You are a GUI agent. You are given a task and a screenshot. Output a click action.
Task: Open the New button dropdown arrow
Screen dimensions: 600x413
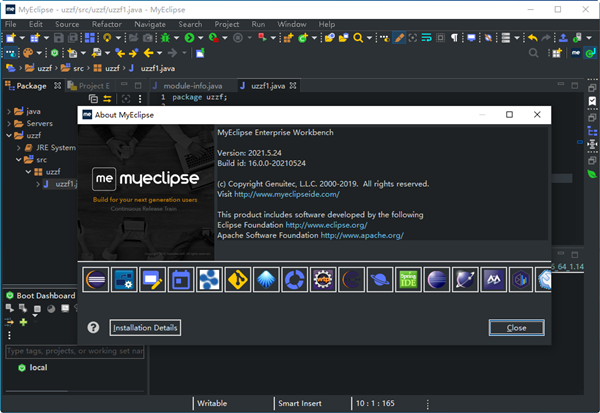coord(22,38)
